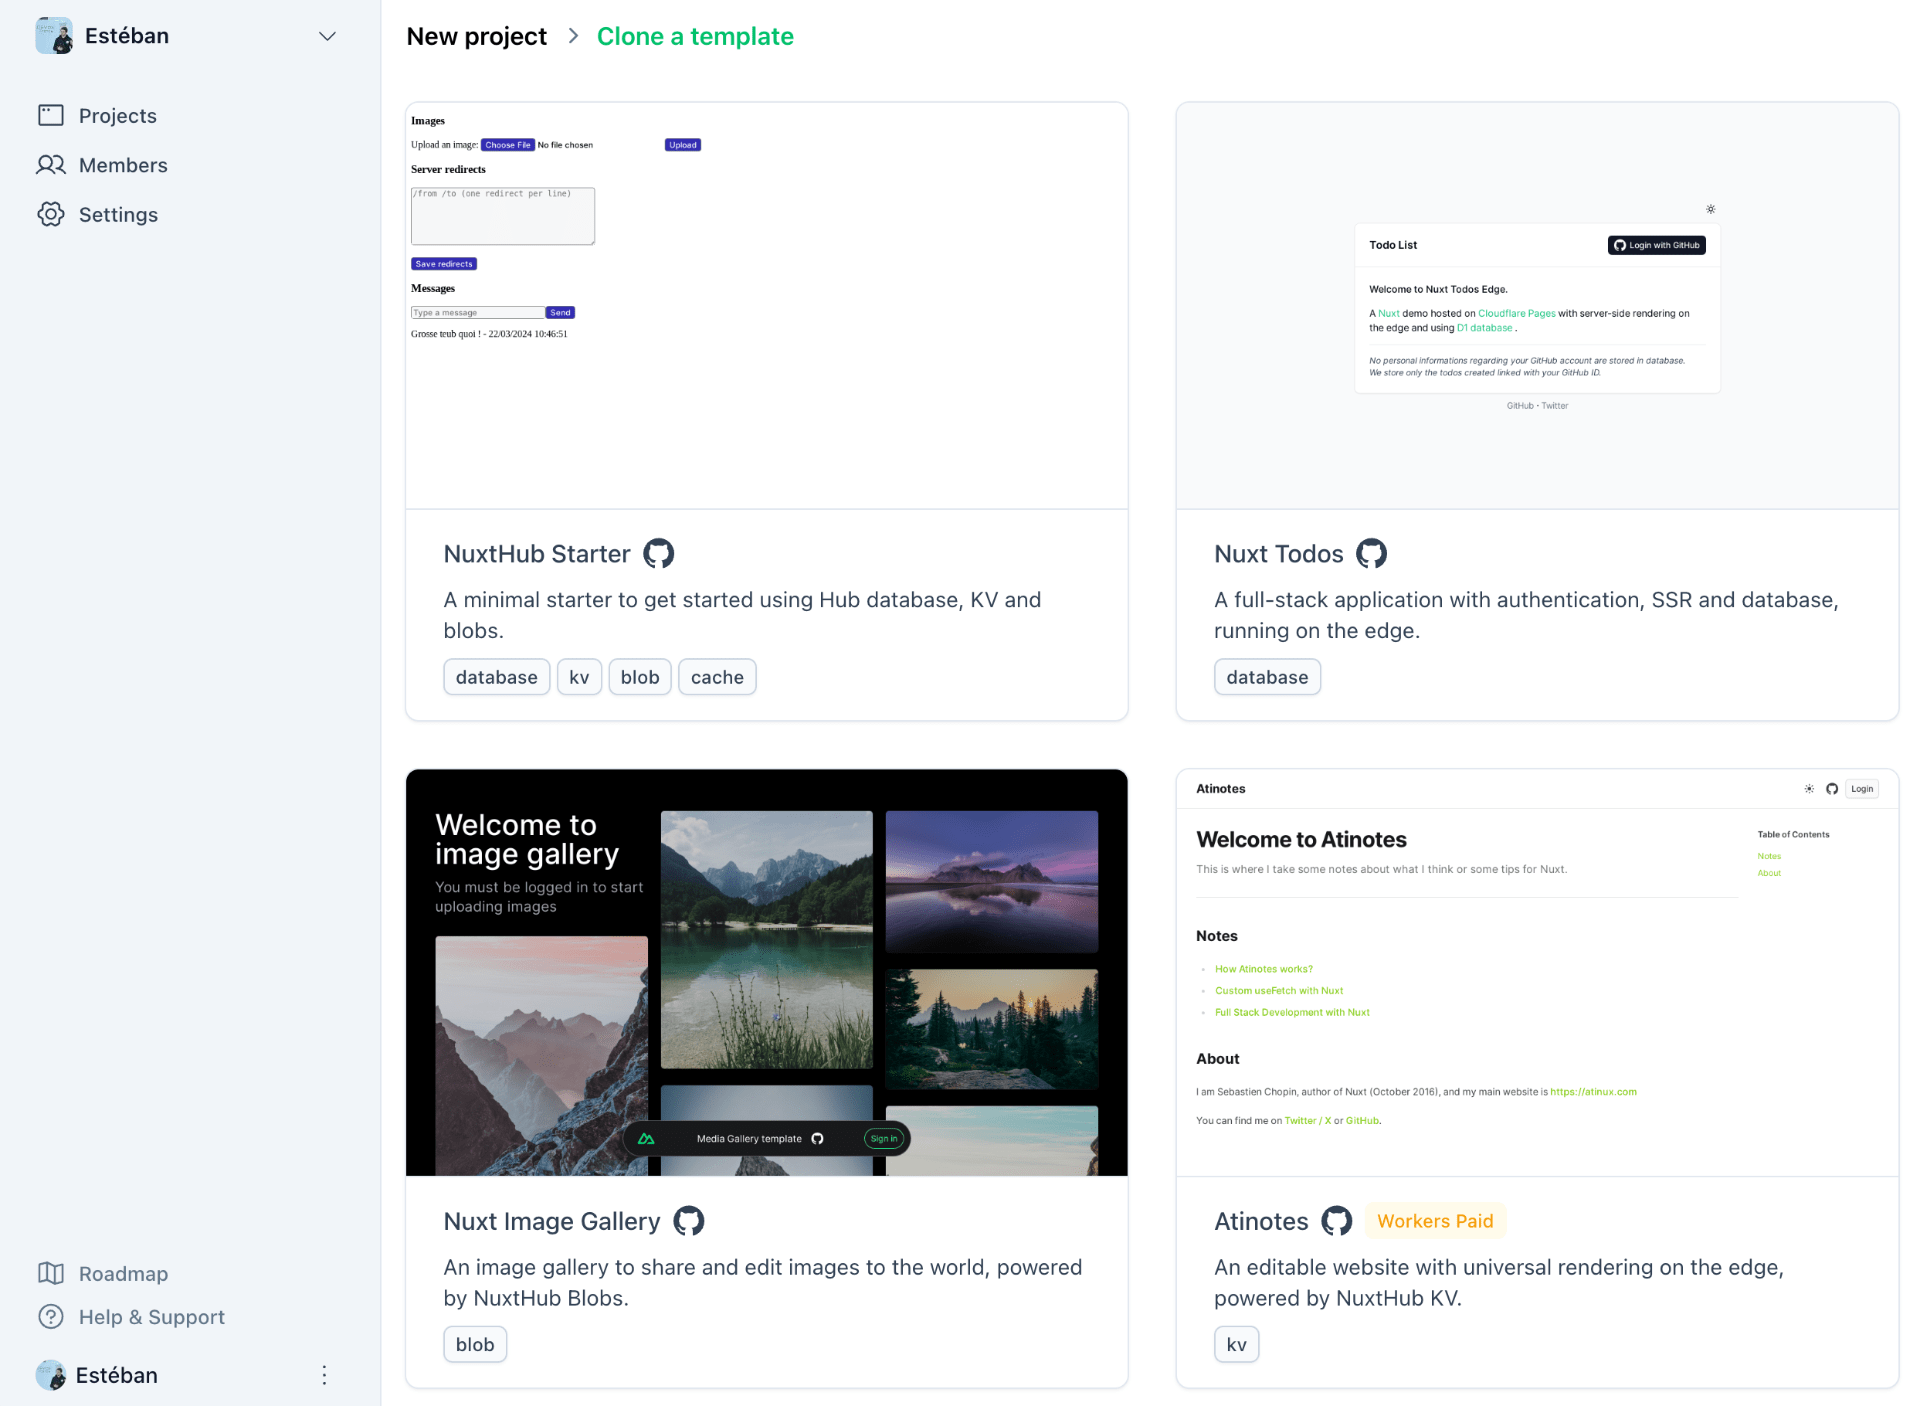1920x1406 pixels.
Task: Open the GitHub repo icon for Nuxt Image Gallery
Action: click(x=688, y=1221)
